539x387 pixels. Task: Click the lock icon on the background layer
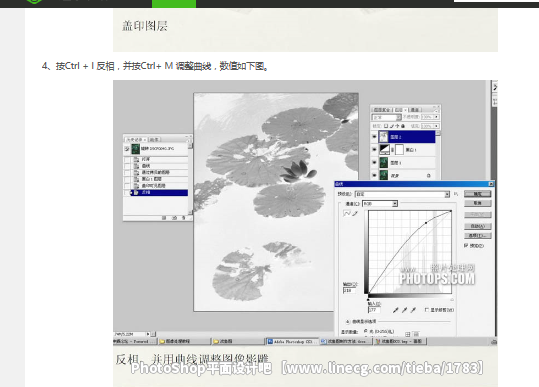point(429,176)
